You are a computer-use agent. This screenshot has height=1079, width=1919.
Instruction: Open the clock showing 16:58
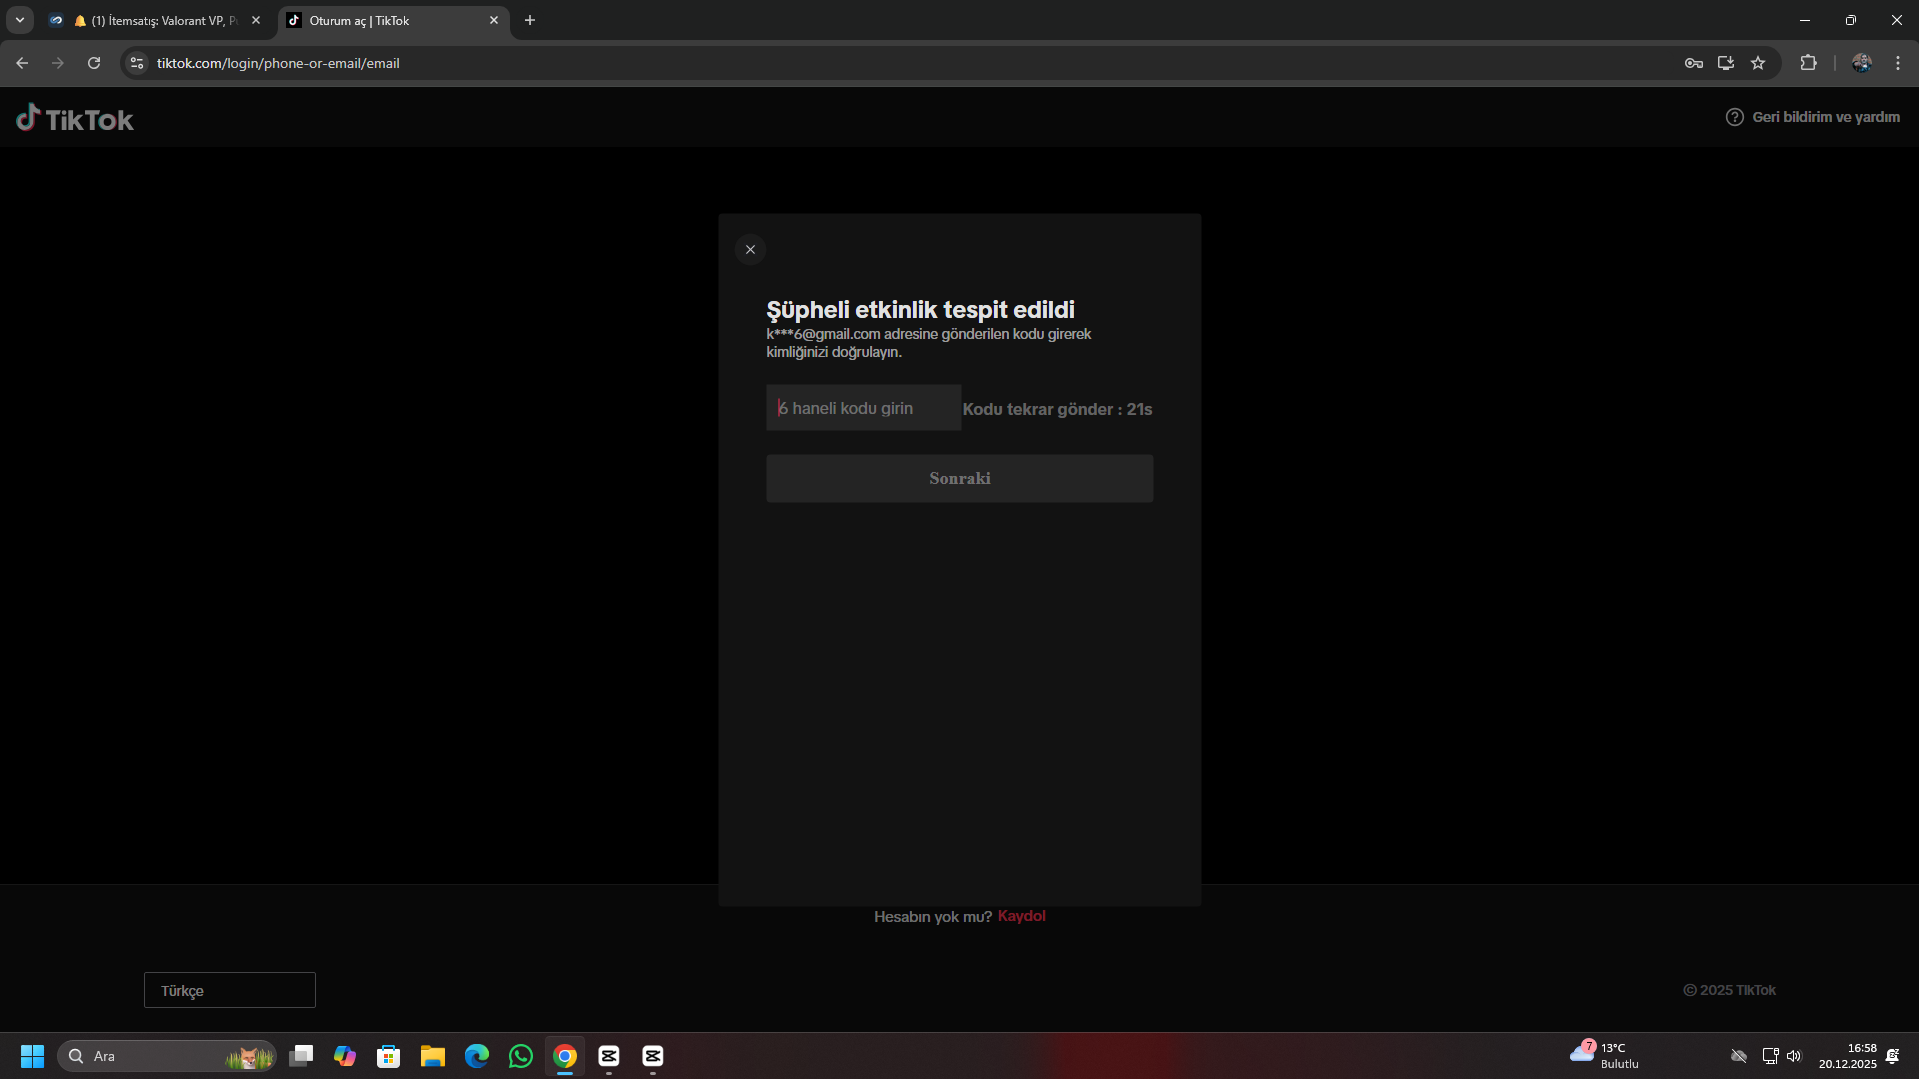1848,1056
